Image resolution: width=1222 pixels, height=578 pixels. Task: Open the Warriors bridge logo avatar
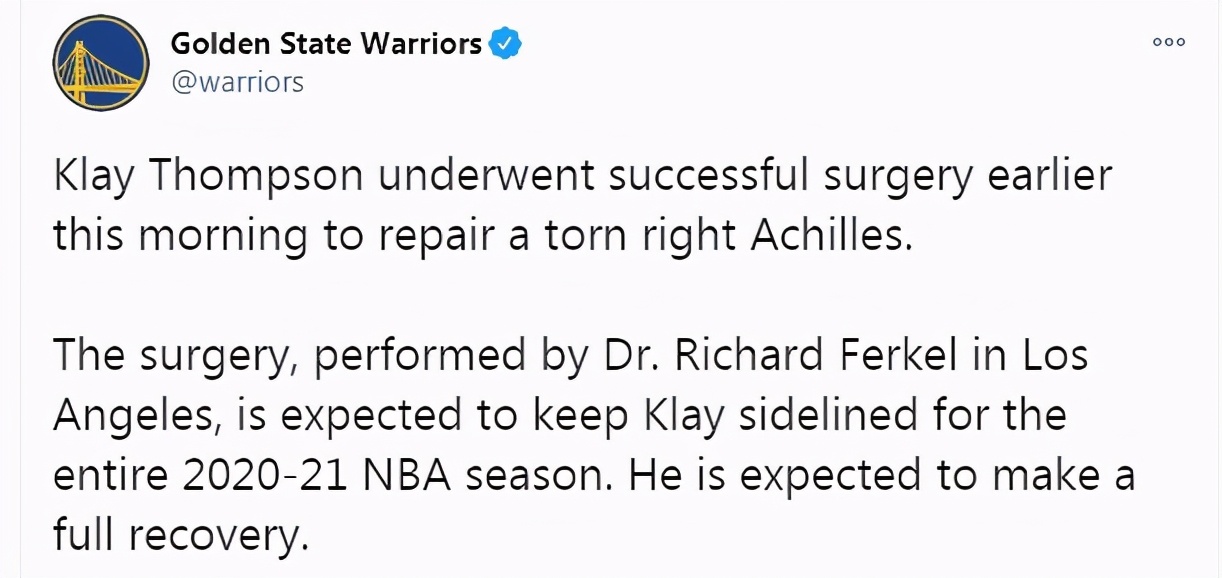(100, 63)
